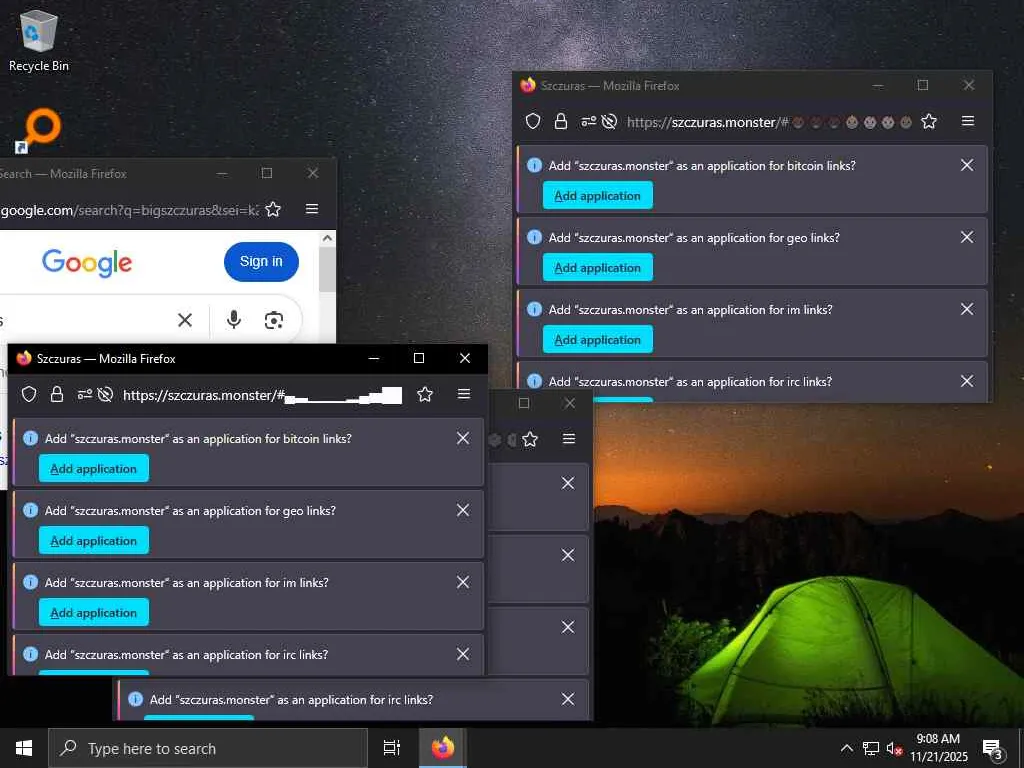Open the orange magnifier desktop shortcut
Image resolution: width=1024 pixels, height=768 pixels.
pyautogui.click(x=39, y=130)
